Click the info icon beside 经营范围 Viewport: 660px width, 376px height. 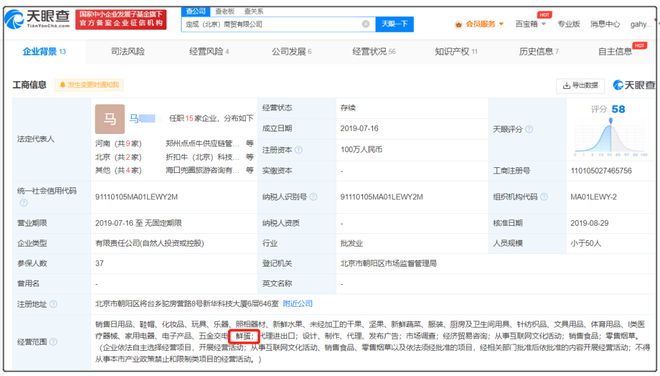click(x=53, y=341)
